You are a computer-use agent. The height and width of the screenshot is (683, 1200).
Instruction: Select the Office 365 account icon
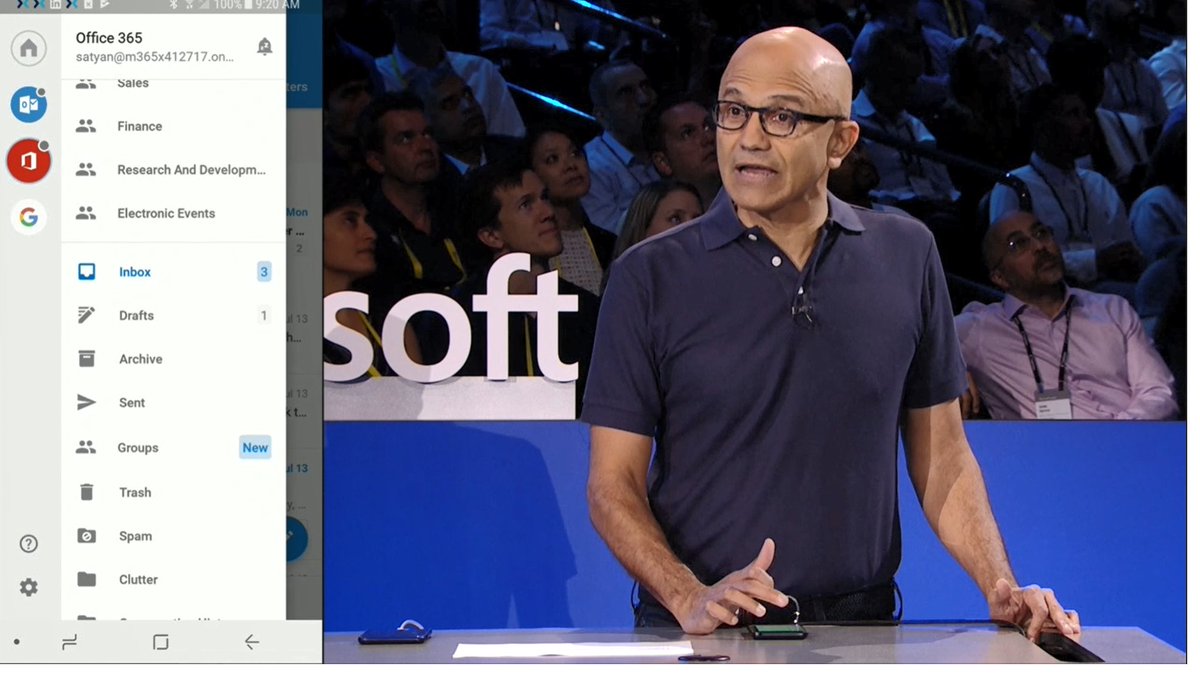click(x=29, y=161)
